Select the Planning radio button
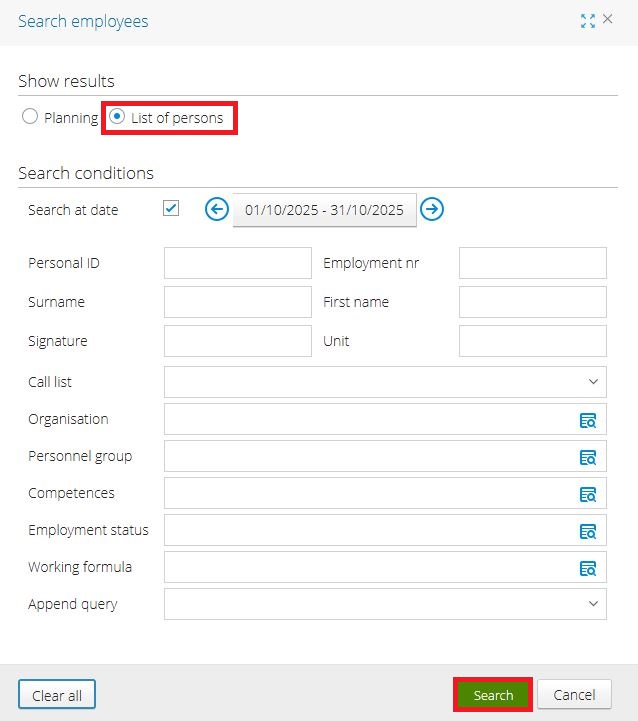638x721 pixels. click(x=30, y=117)
